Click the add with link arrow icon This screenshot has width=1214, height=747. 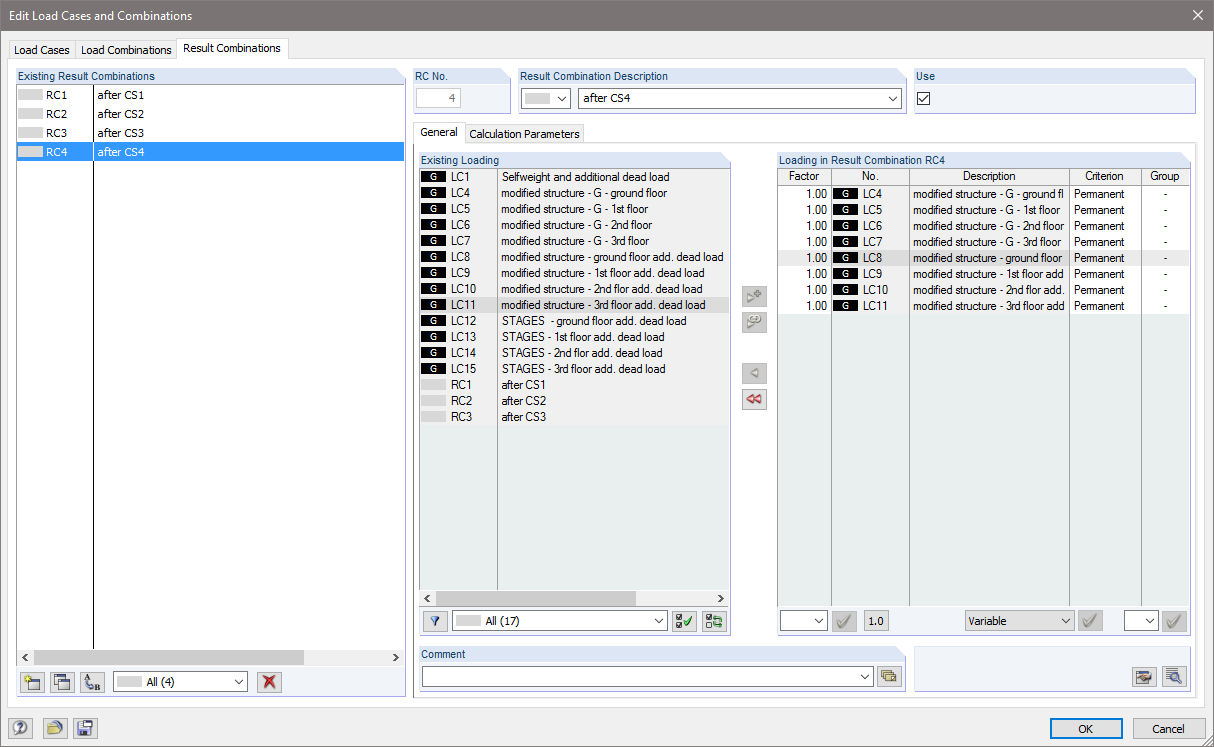(754, 322)
